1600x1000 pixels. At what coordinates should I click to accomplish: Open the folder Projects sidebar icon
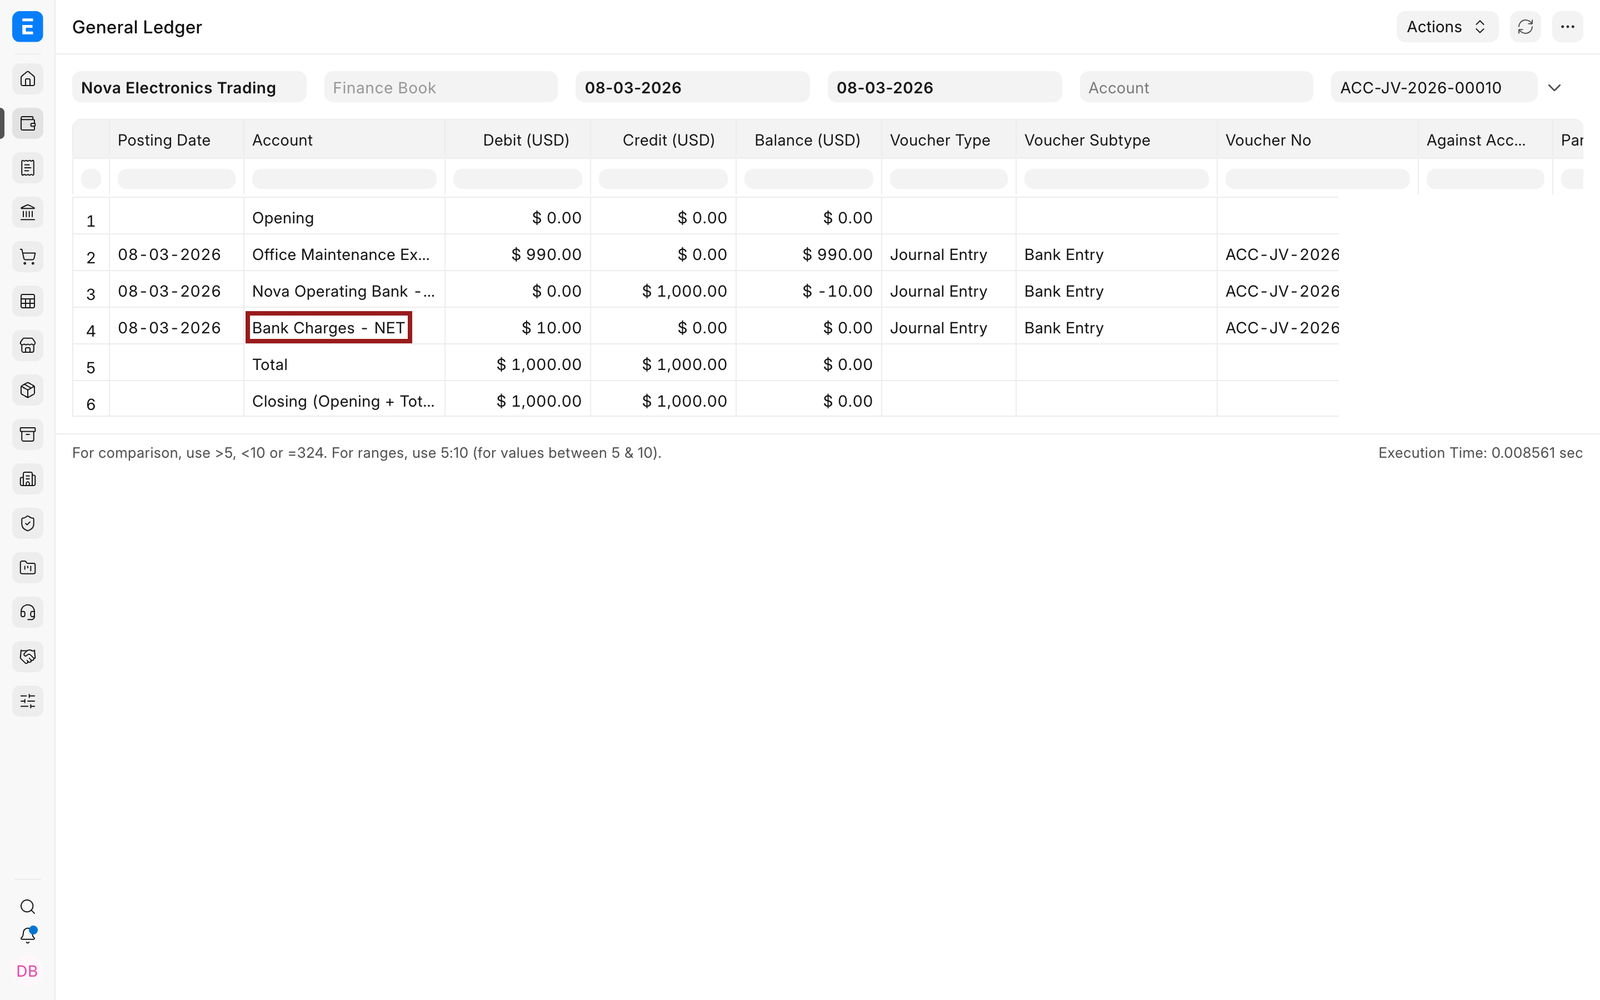28,568
